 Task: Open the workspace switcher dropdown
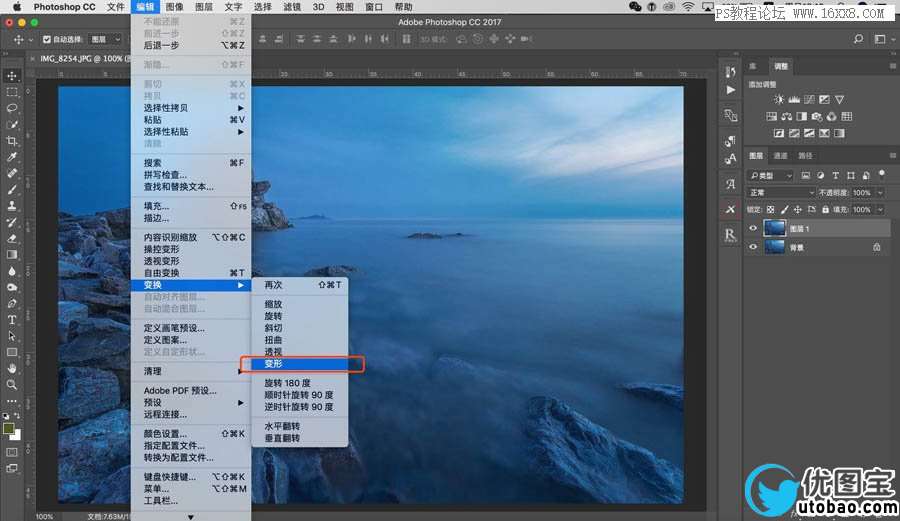coord(883,39)
